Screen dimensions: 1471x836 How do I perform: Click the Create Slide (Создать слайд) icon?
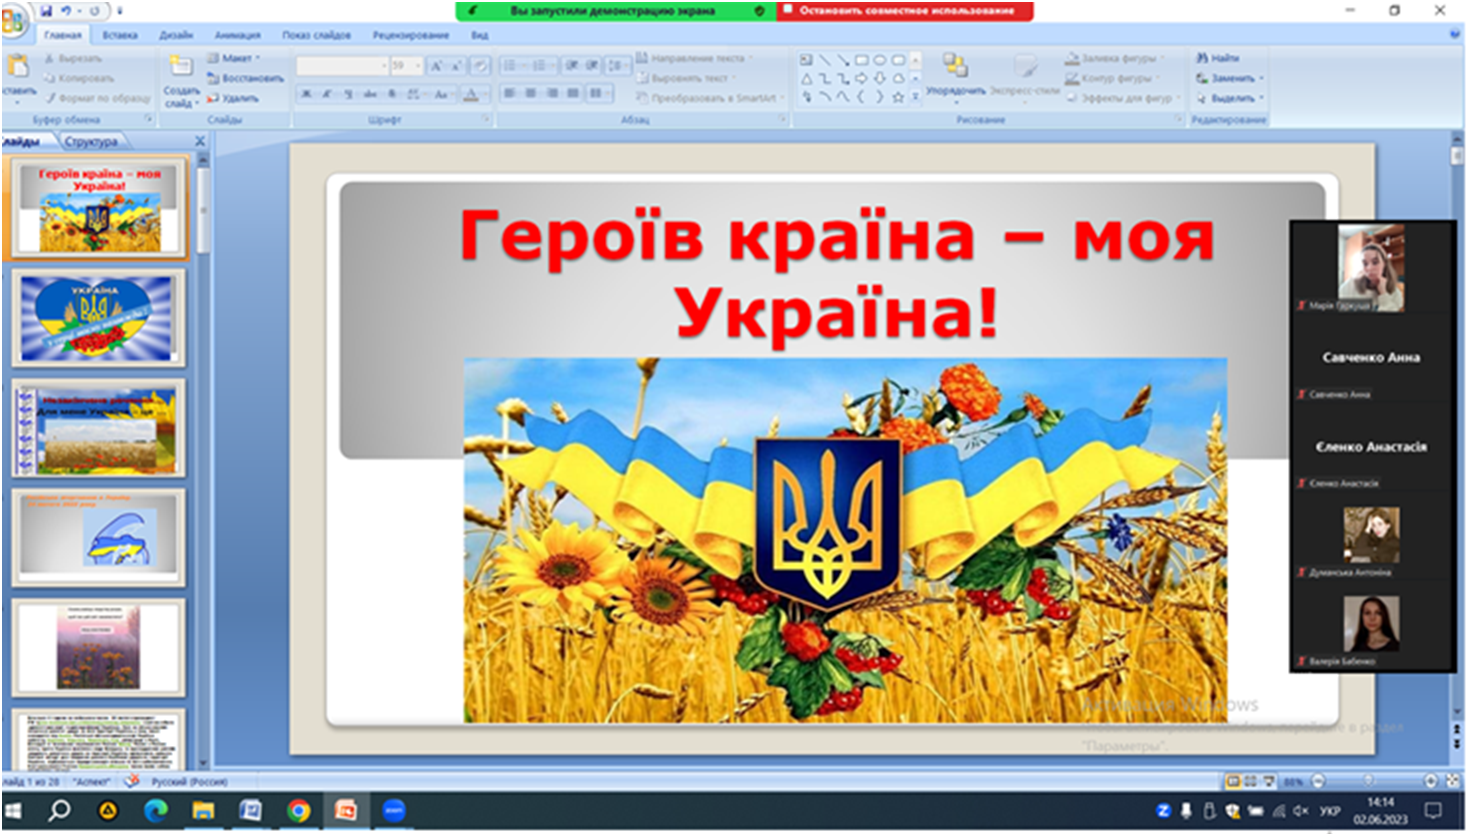click(x=181, y=68)
